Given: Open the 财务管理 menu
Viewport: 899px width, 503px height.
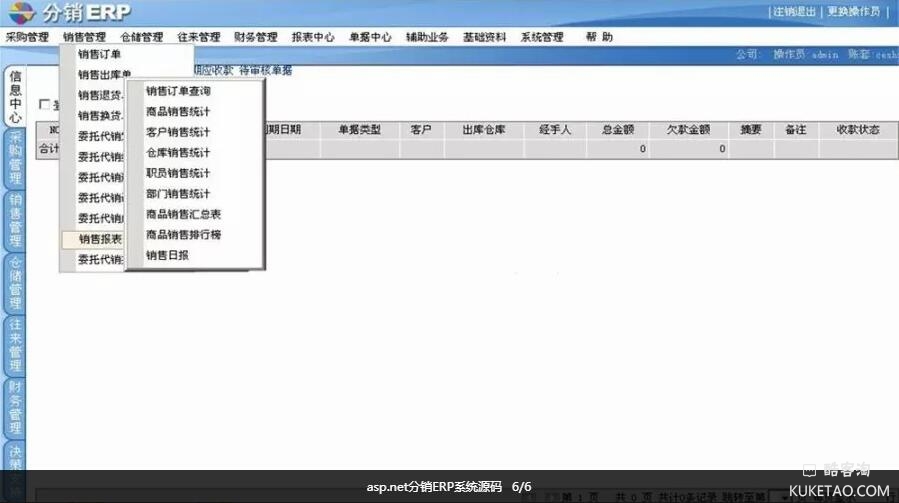Looking at the screenshot, I should pyautogui.click(x=256, y=37).
